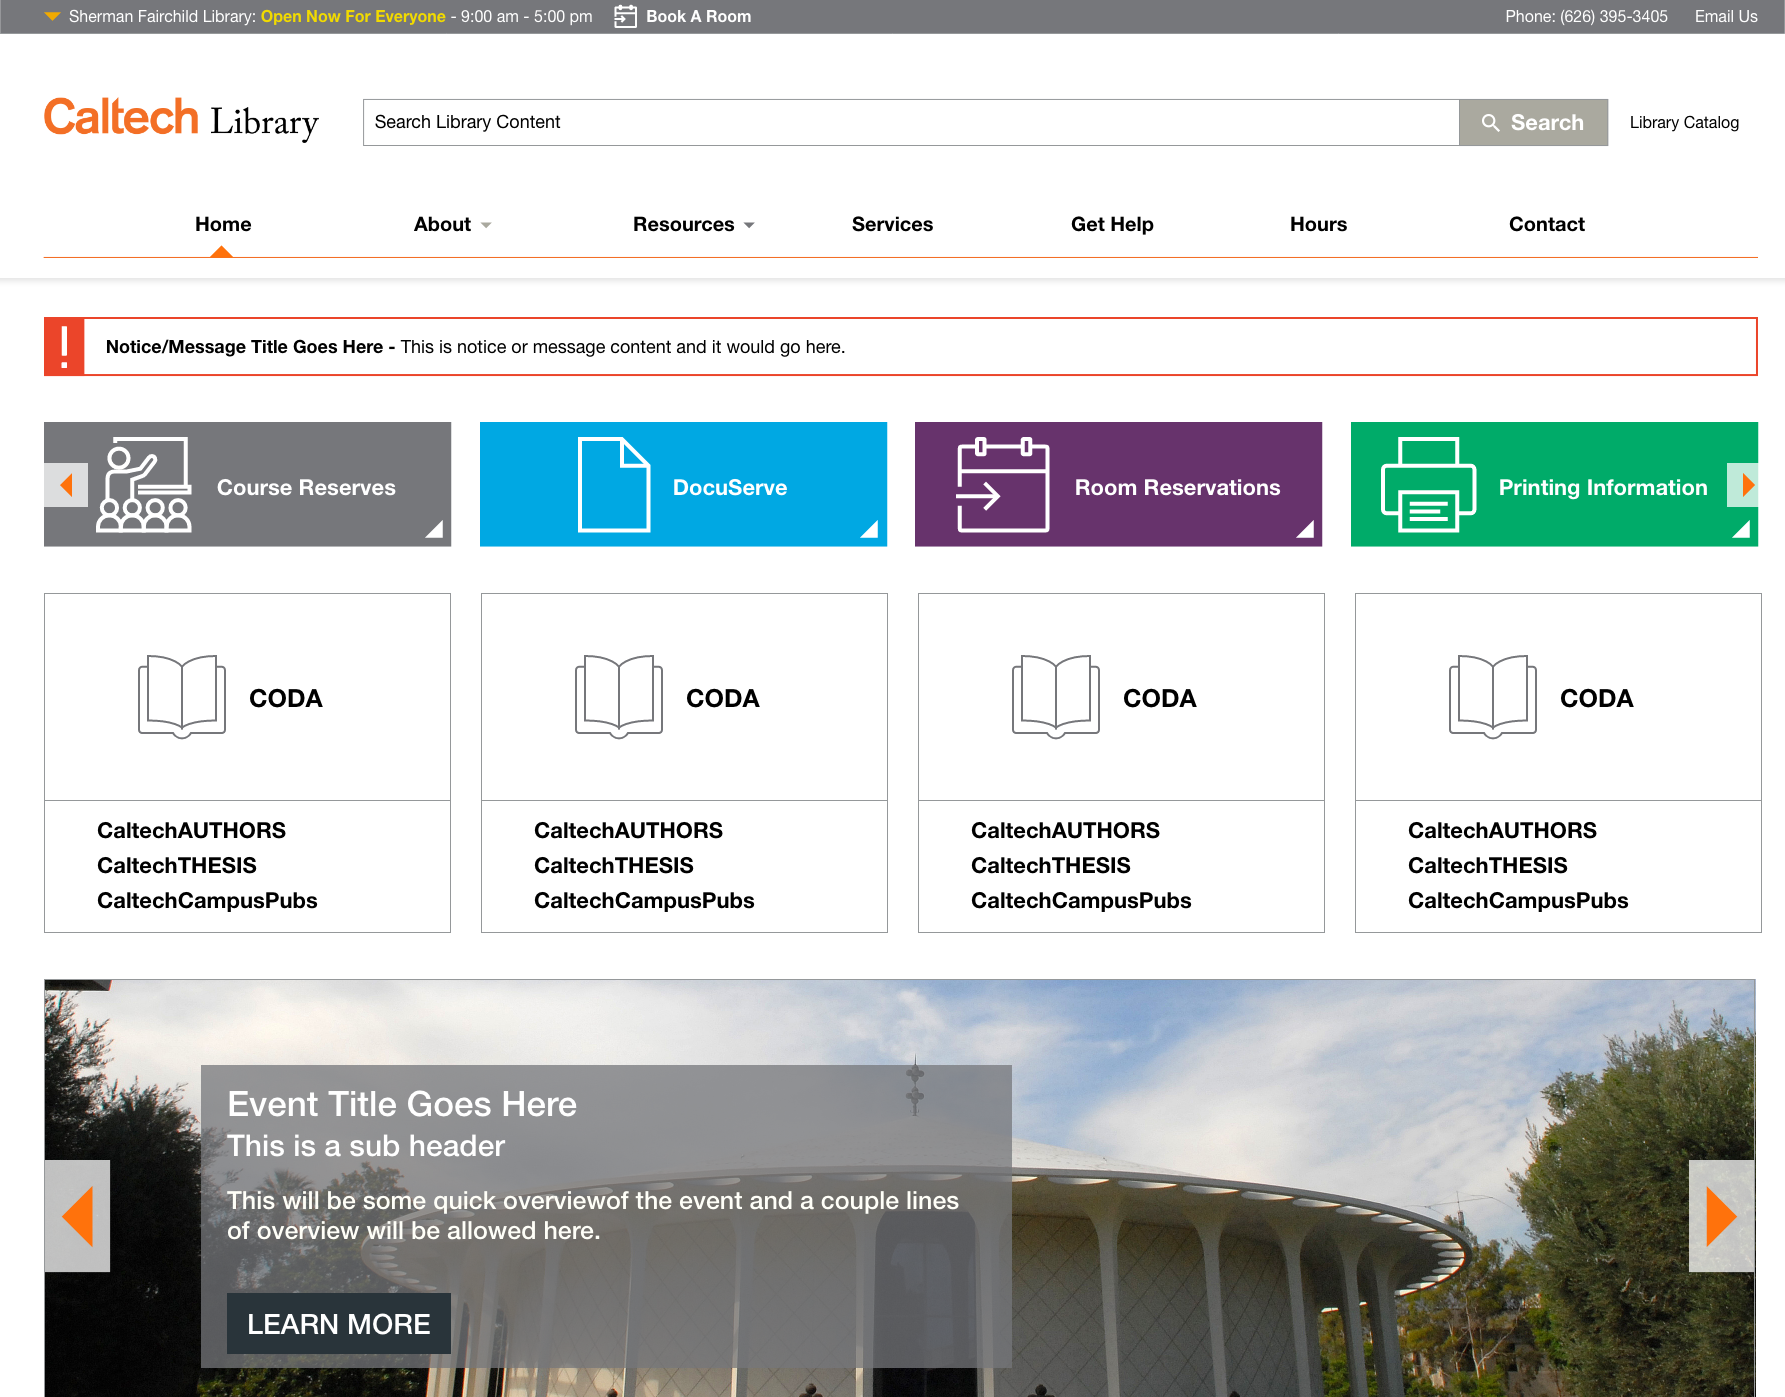Show next event slide with right arrow
1785x1397 pixels.
[x=1722, y=1216]
